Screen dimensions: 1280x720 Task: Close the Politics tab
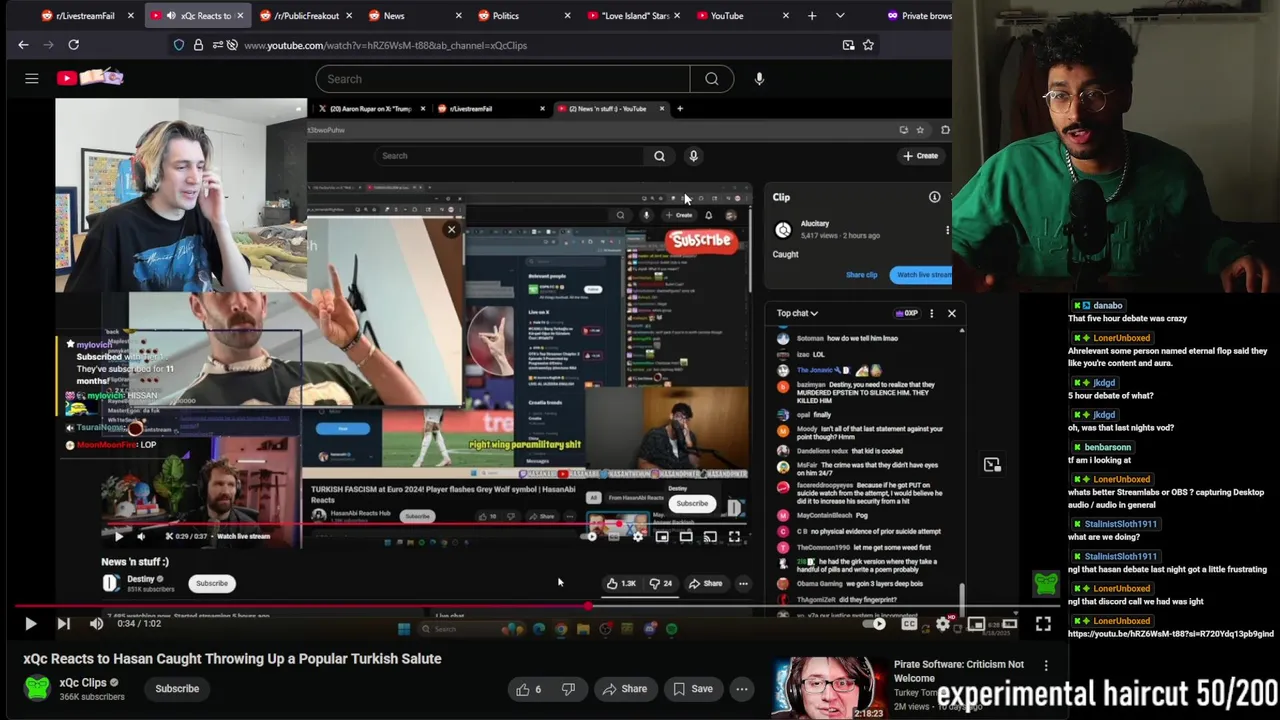[567, 15]
